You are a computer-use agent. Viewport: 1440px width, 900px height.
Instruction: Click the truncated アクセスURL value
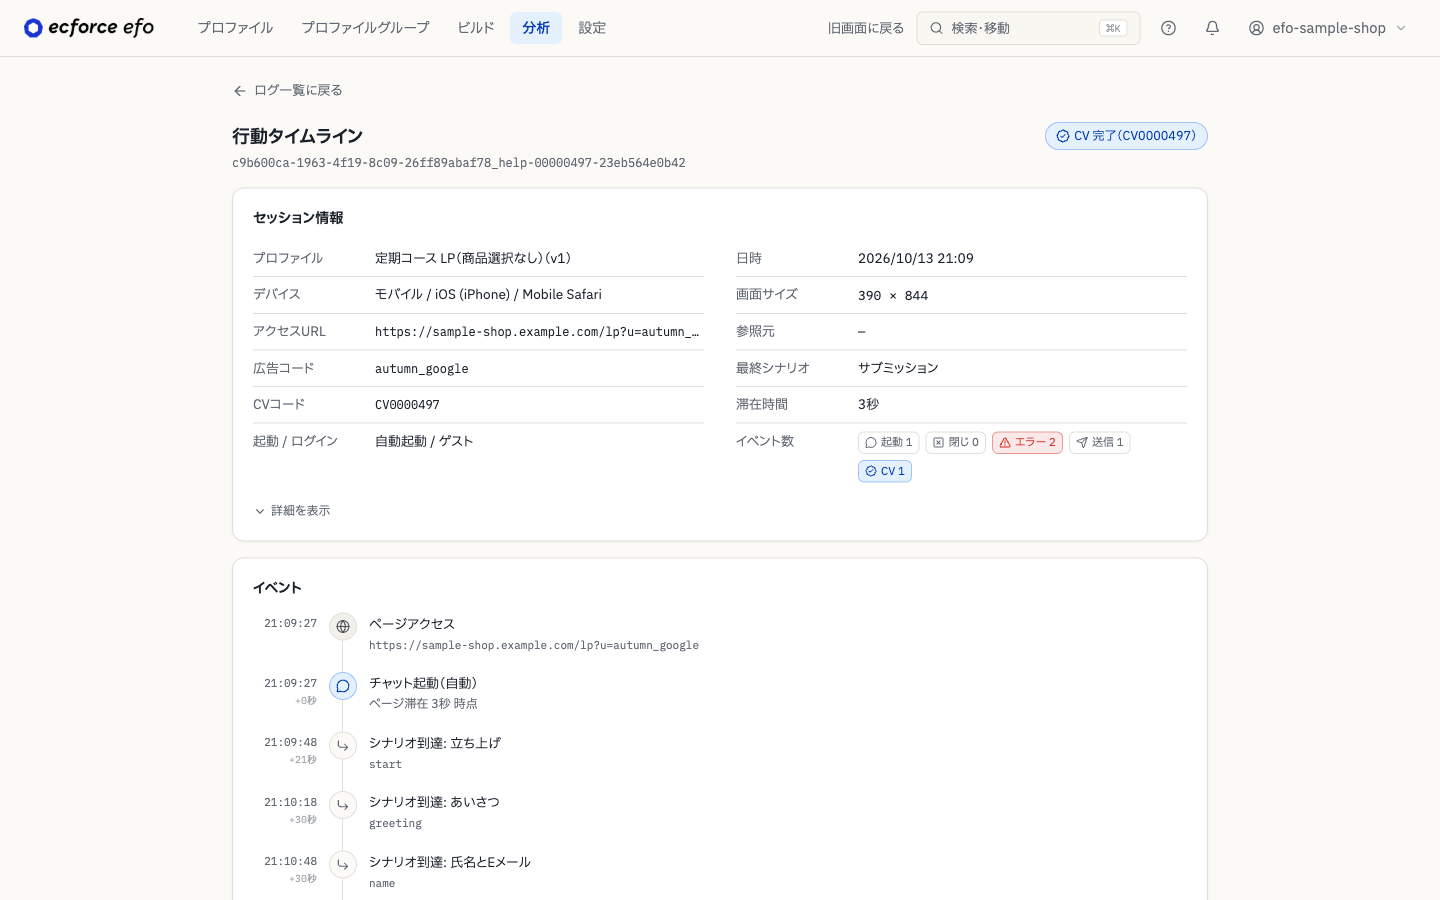coord(537,332)
